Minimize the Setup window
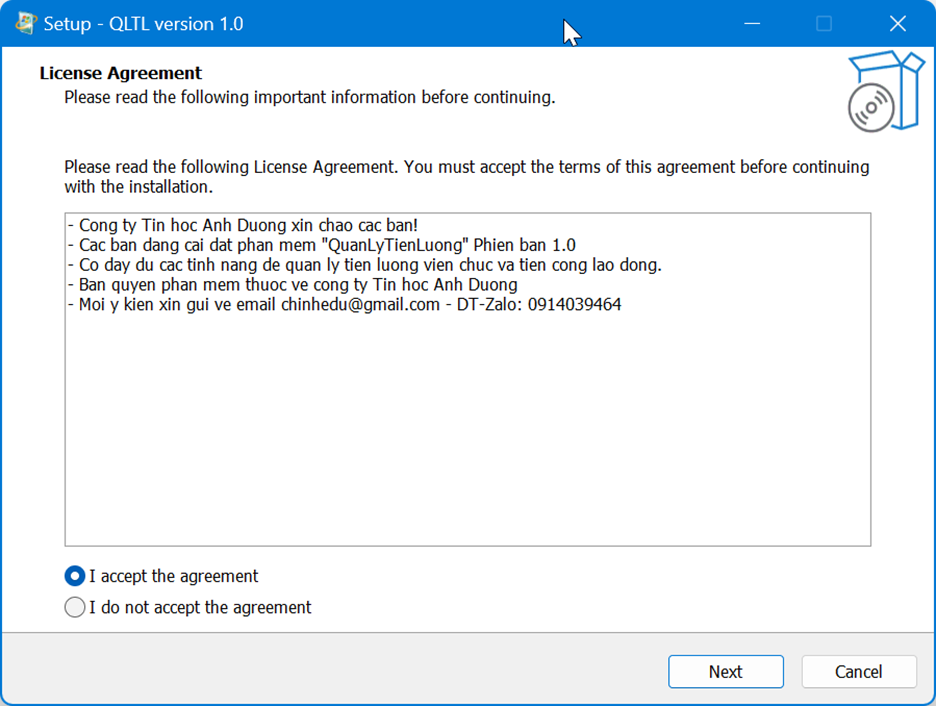Image resolution: width=936 pixels, height=706 pixels. tap(749, 23)
